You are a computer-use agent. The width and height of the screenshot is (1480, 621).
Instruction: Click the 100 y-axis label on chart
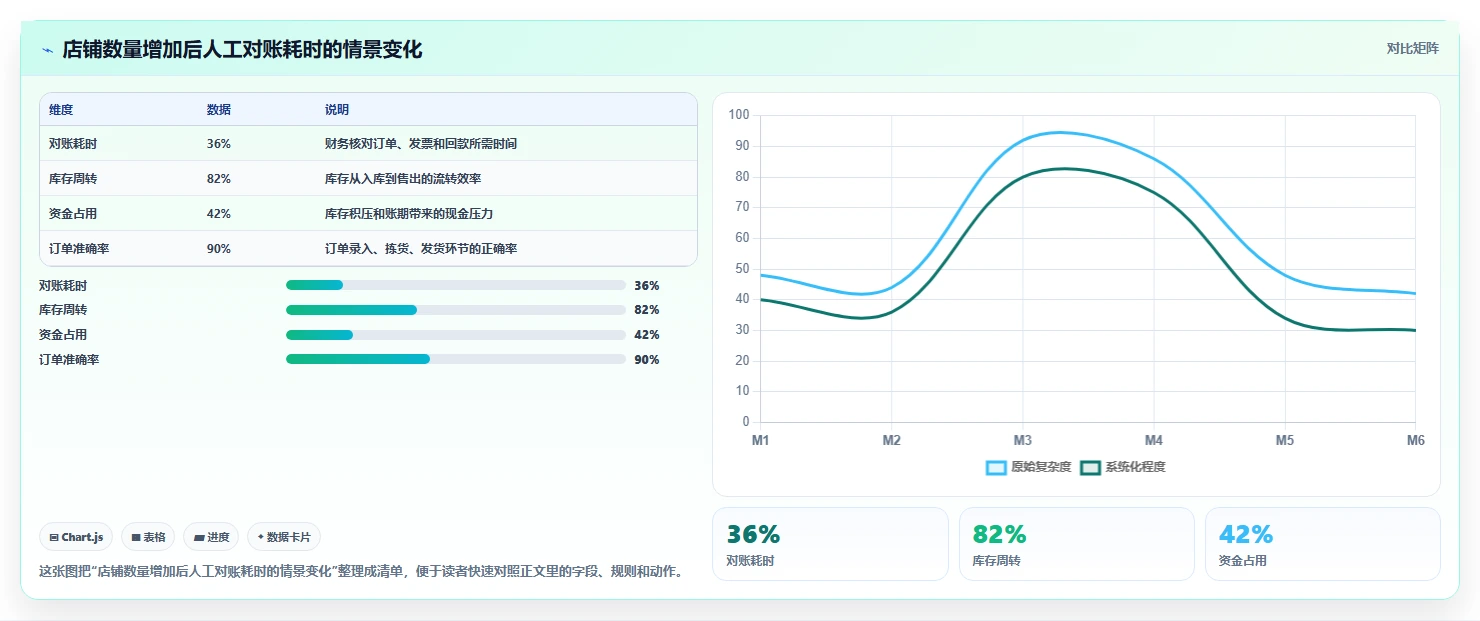[739, 115]
